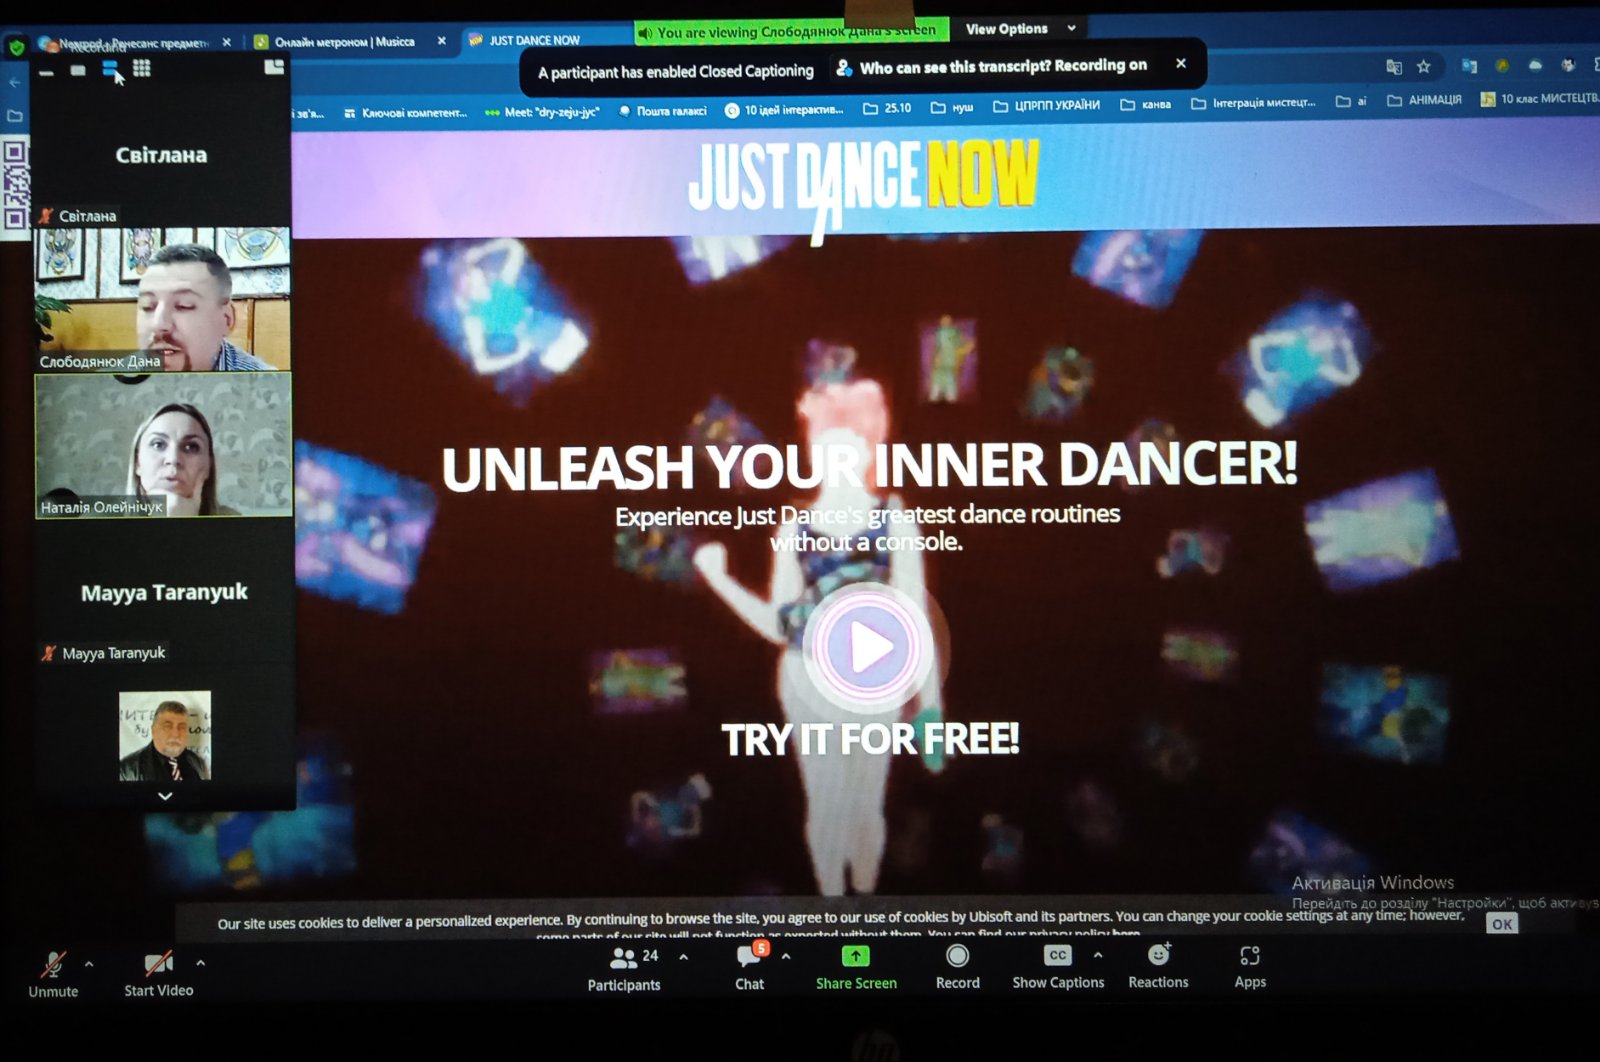Open the Zoom Apps panel
This screenshot has width=1600, height=1062.
click(1250, 966)
